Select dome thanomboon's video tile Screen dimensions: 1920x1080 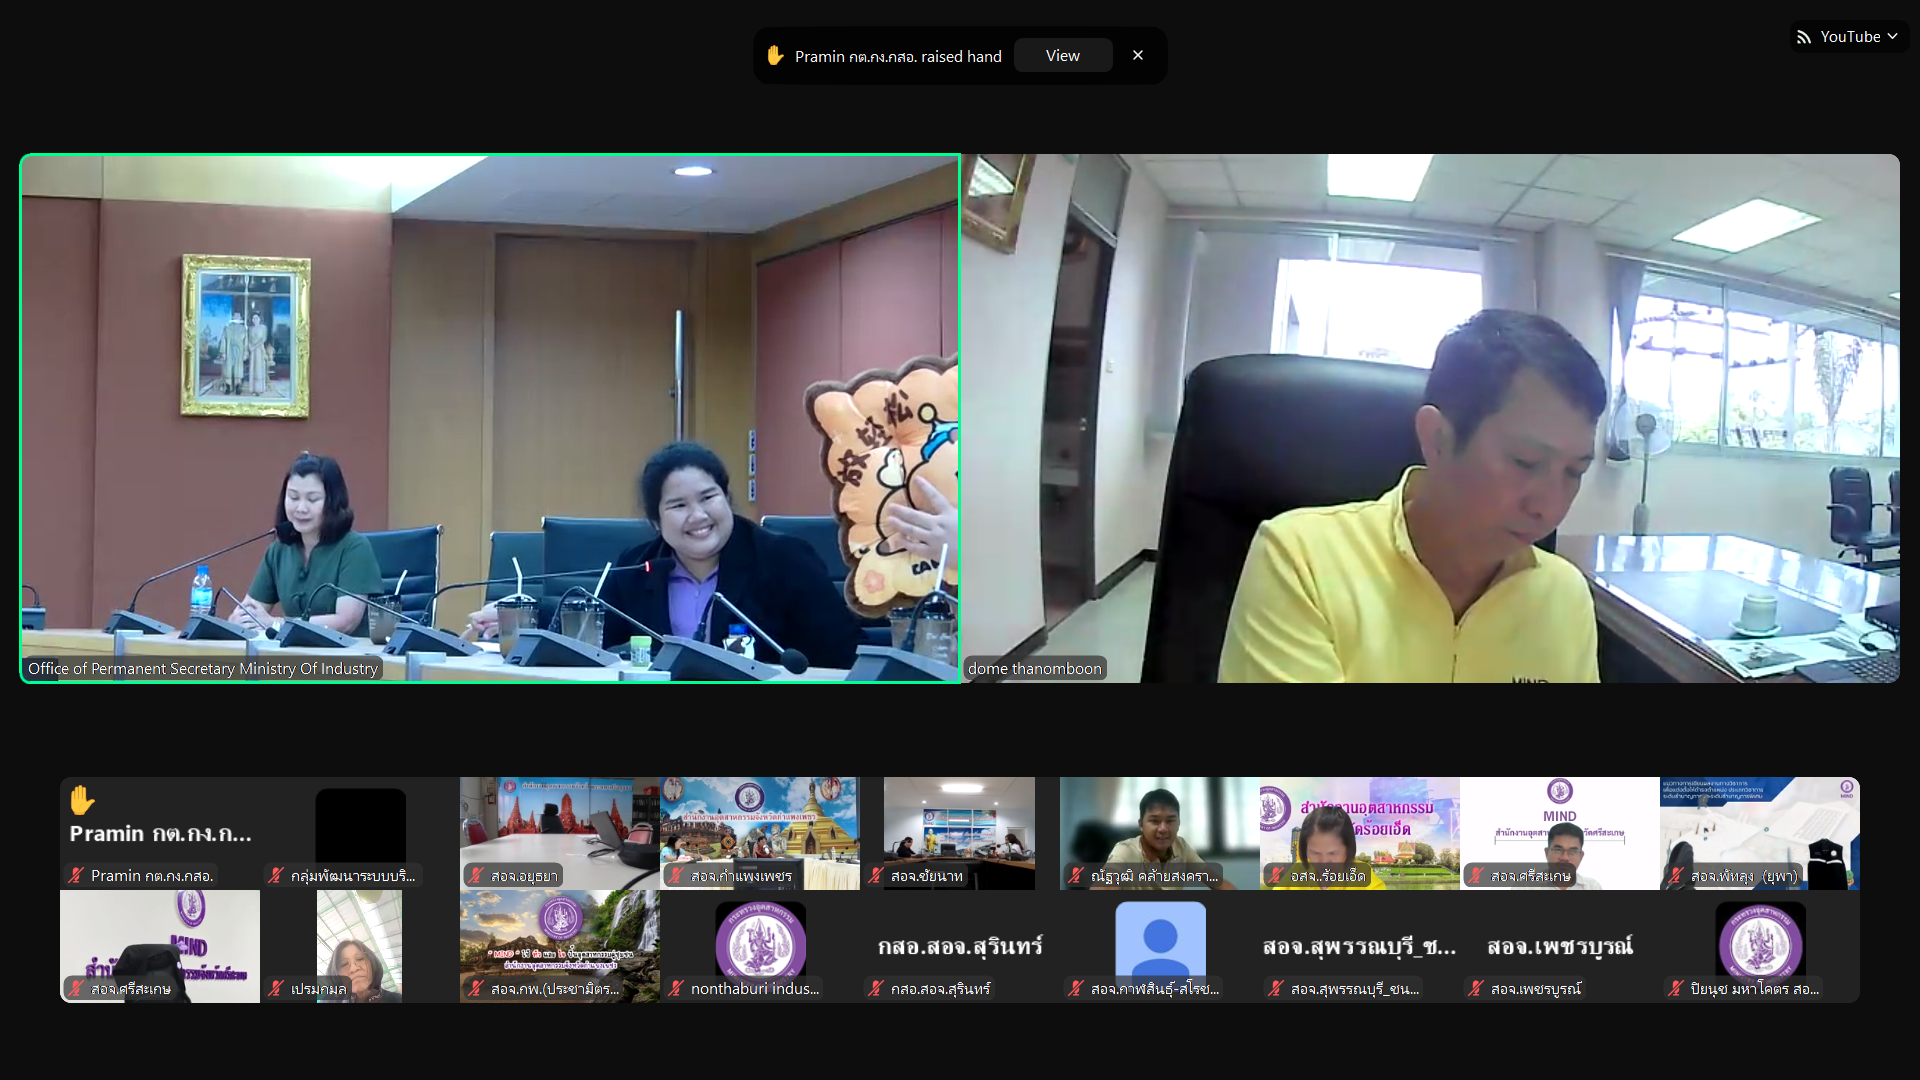[1430, 418]
